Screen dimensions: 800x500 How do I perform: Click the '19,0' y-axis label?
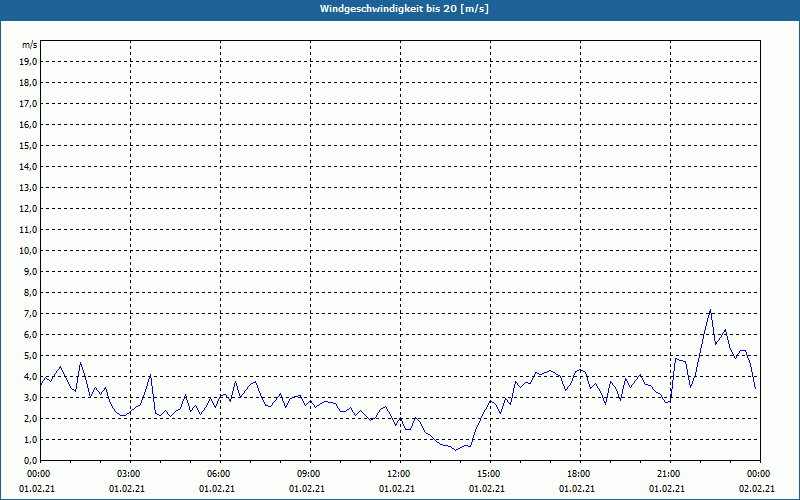29,62
